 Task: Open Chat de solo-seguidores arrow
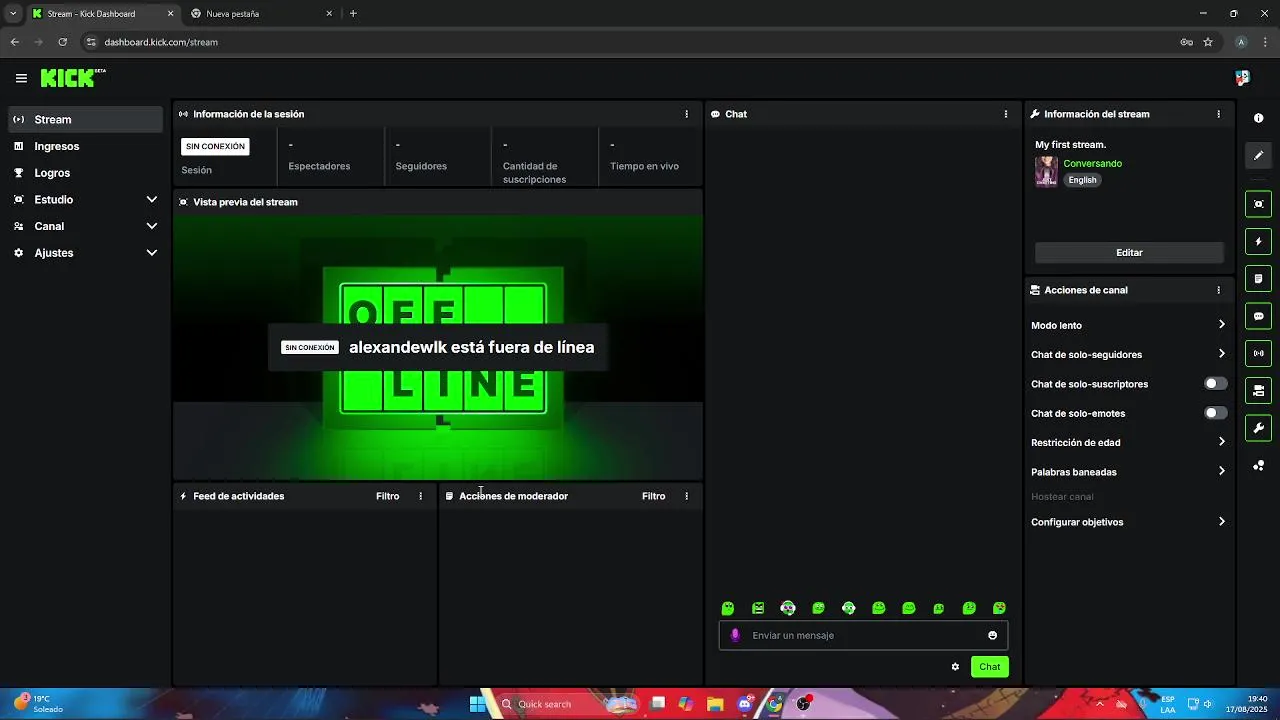(x=1221, y=354)
